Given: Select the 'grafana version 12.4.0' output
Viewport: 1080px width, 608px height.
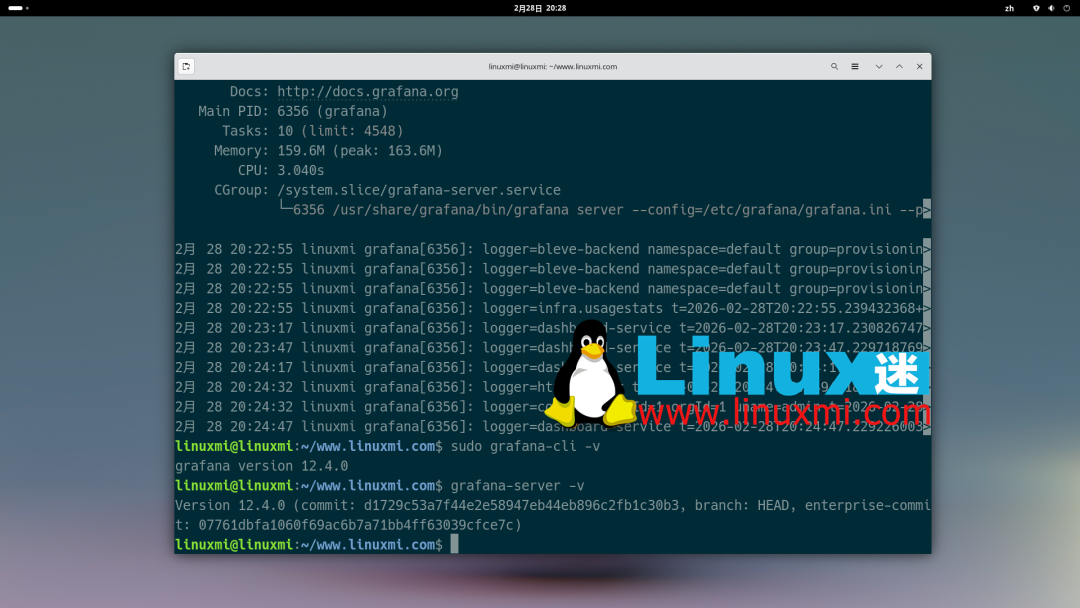Looking at the screenshot, I should coord(262,466).
